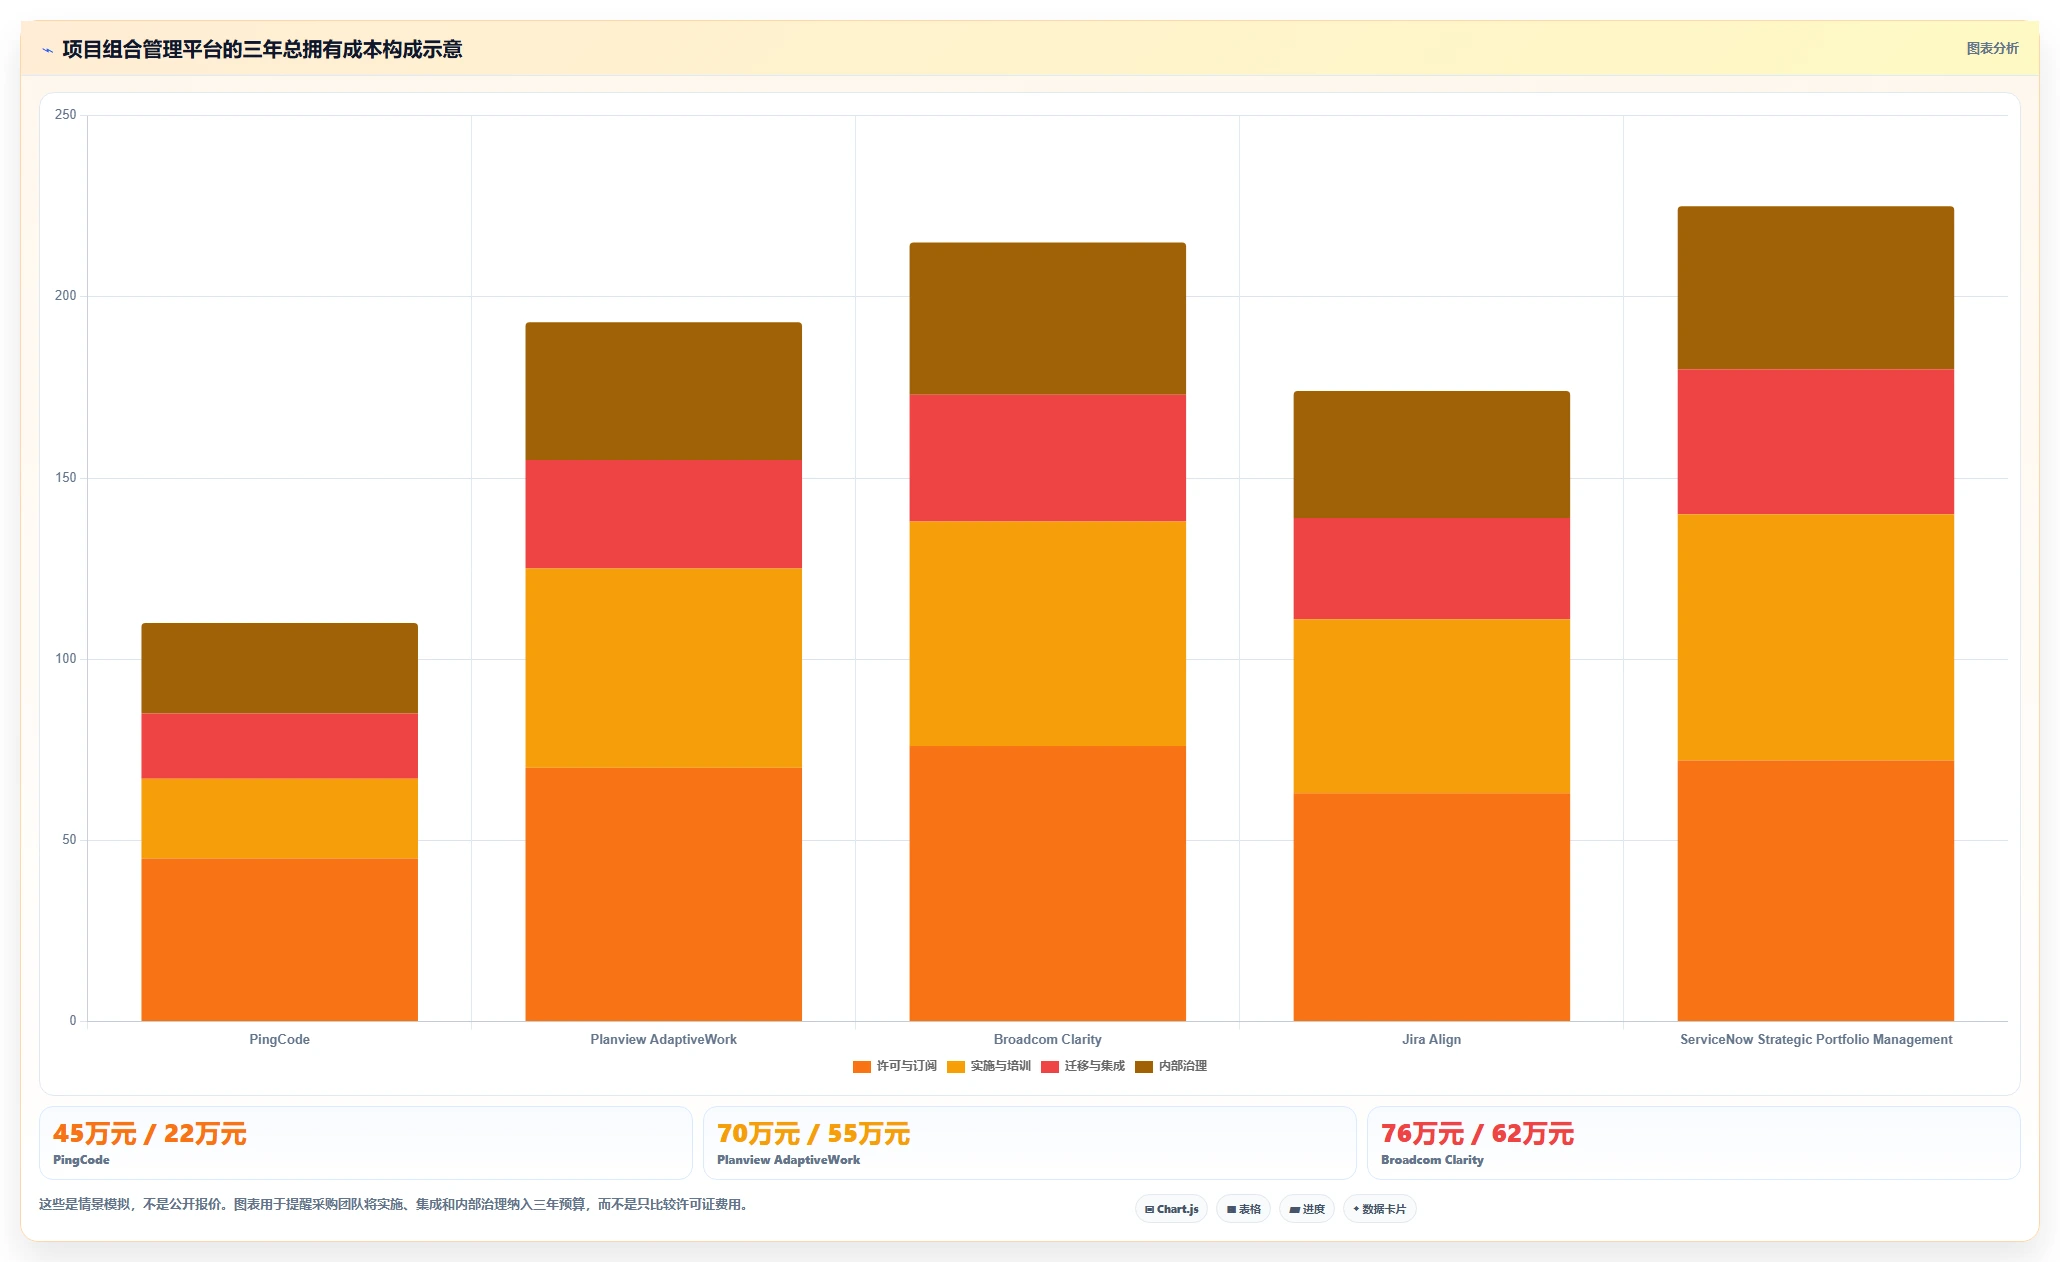Click the 70万元 / 55万元 card value
Viewport: 2060px width, 1262px height.
click(814, 1134)
